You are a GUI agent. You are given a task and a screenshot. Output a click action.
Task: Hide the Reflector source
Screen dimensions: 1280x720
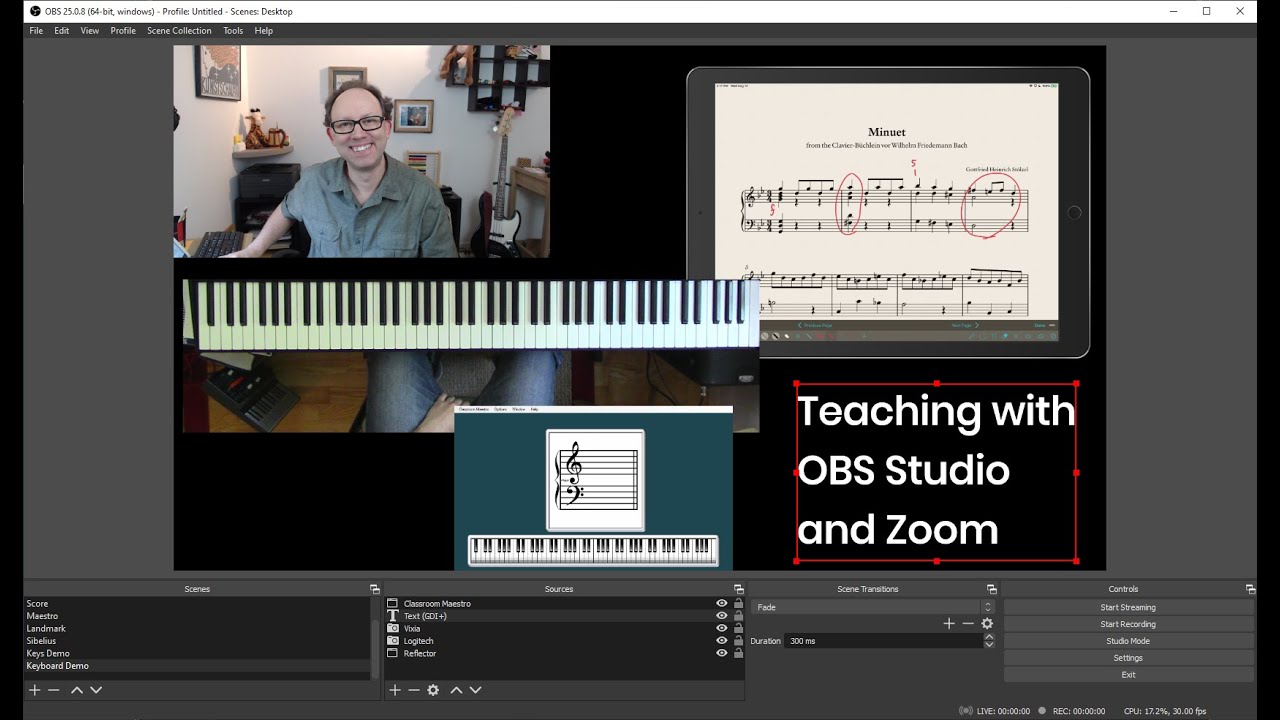pyautogui.click(x=722, y=653)
